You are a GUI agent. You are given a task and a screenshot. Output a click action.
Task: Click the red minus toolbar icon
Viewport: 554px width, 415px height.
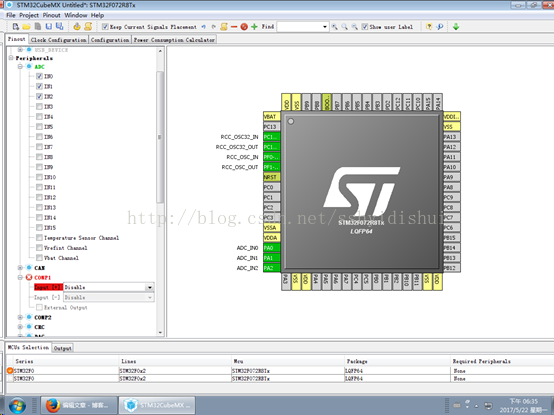coord(234,27)
